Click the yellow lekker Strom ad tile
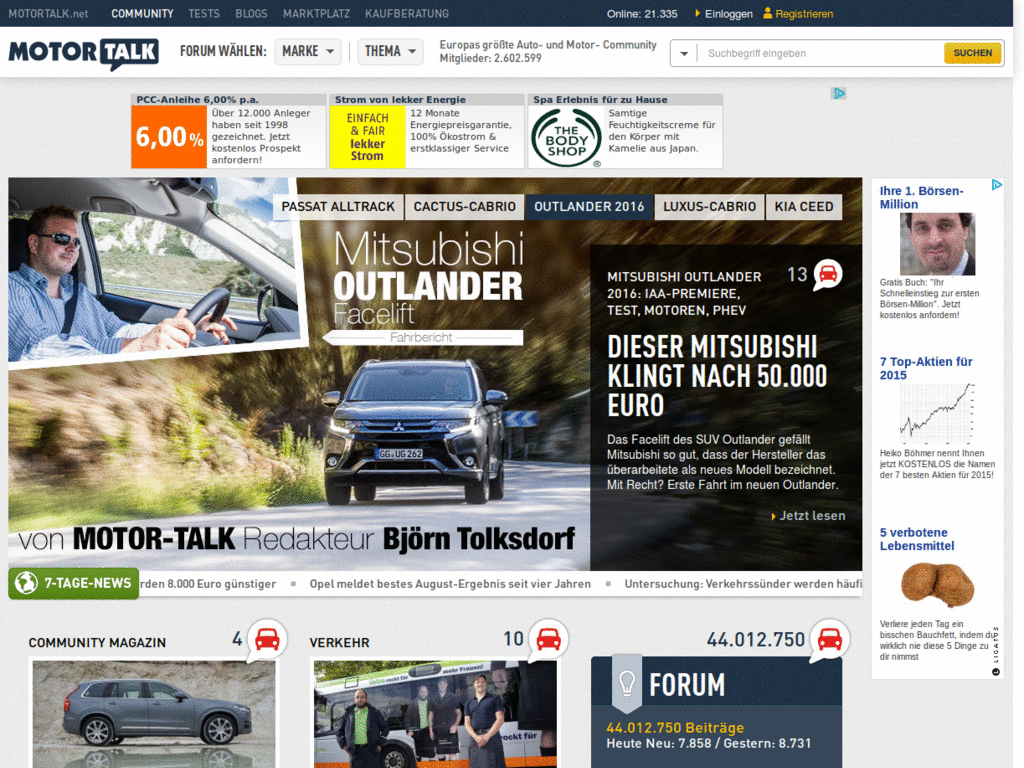The height and width of the screenshot is (768, 1024). (367, 137)
